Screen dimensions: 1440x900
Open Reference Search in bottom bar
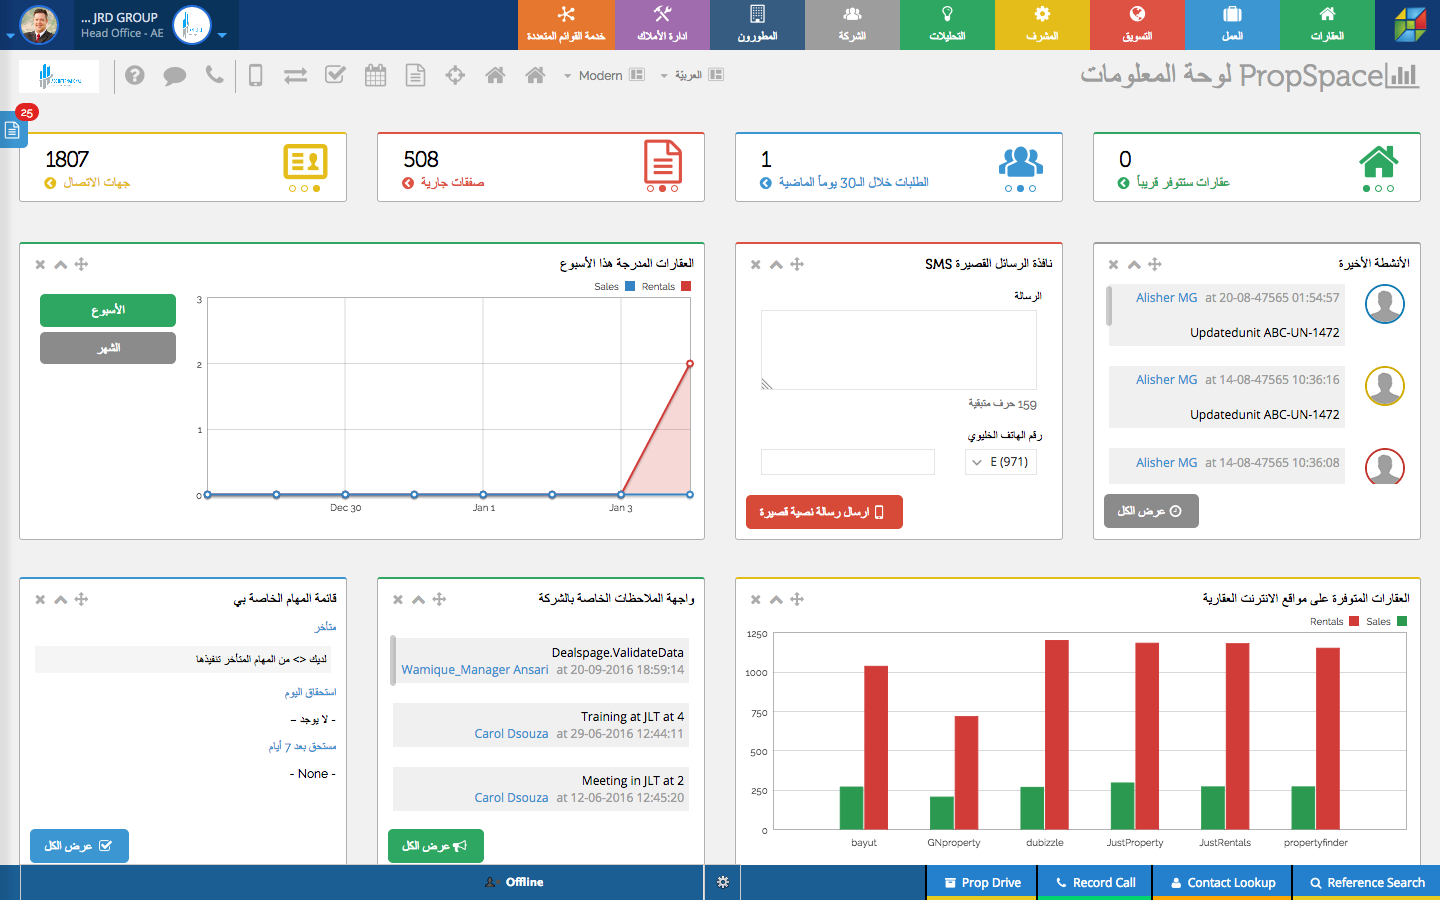click(x=1367, y=883)
